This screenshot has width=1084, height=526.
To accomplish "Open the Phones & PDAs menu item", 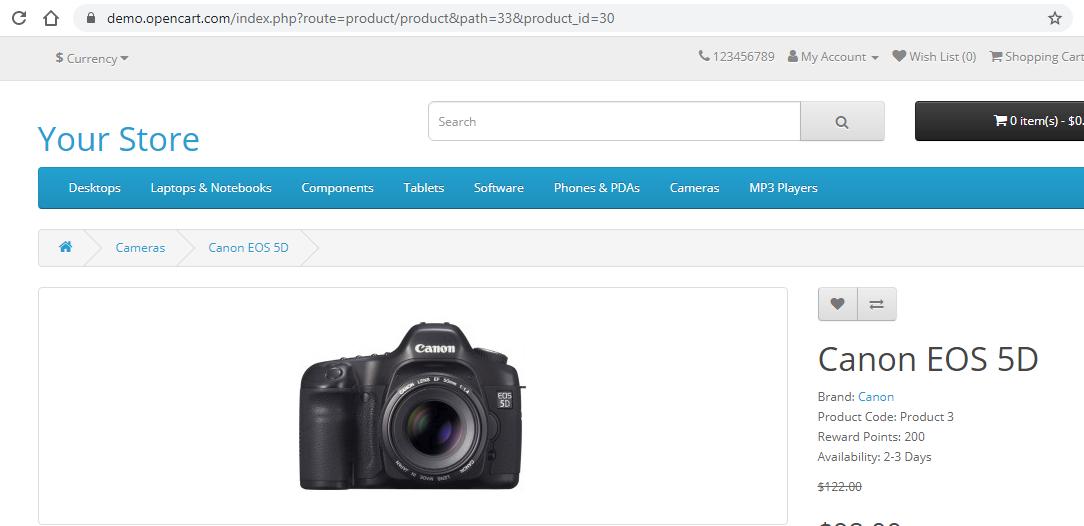I will [597, 188].
